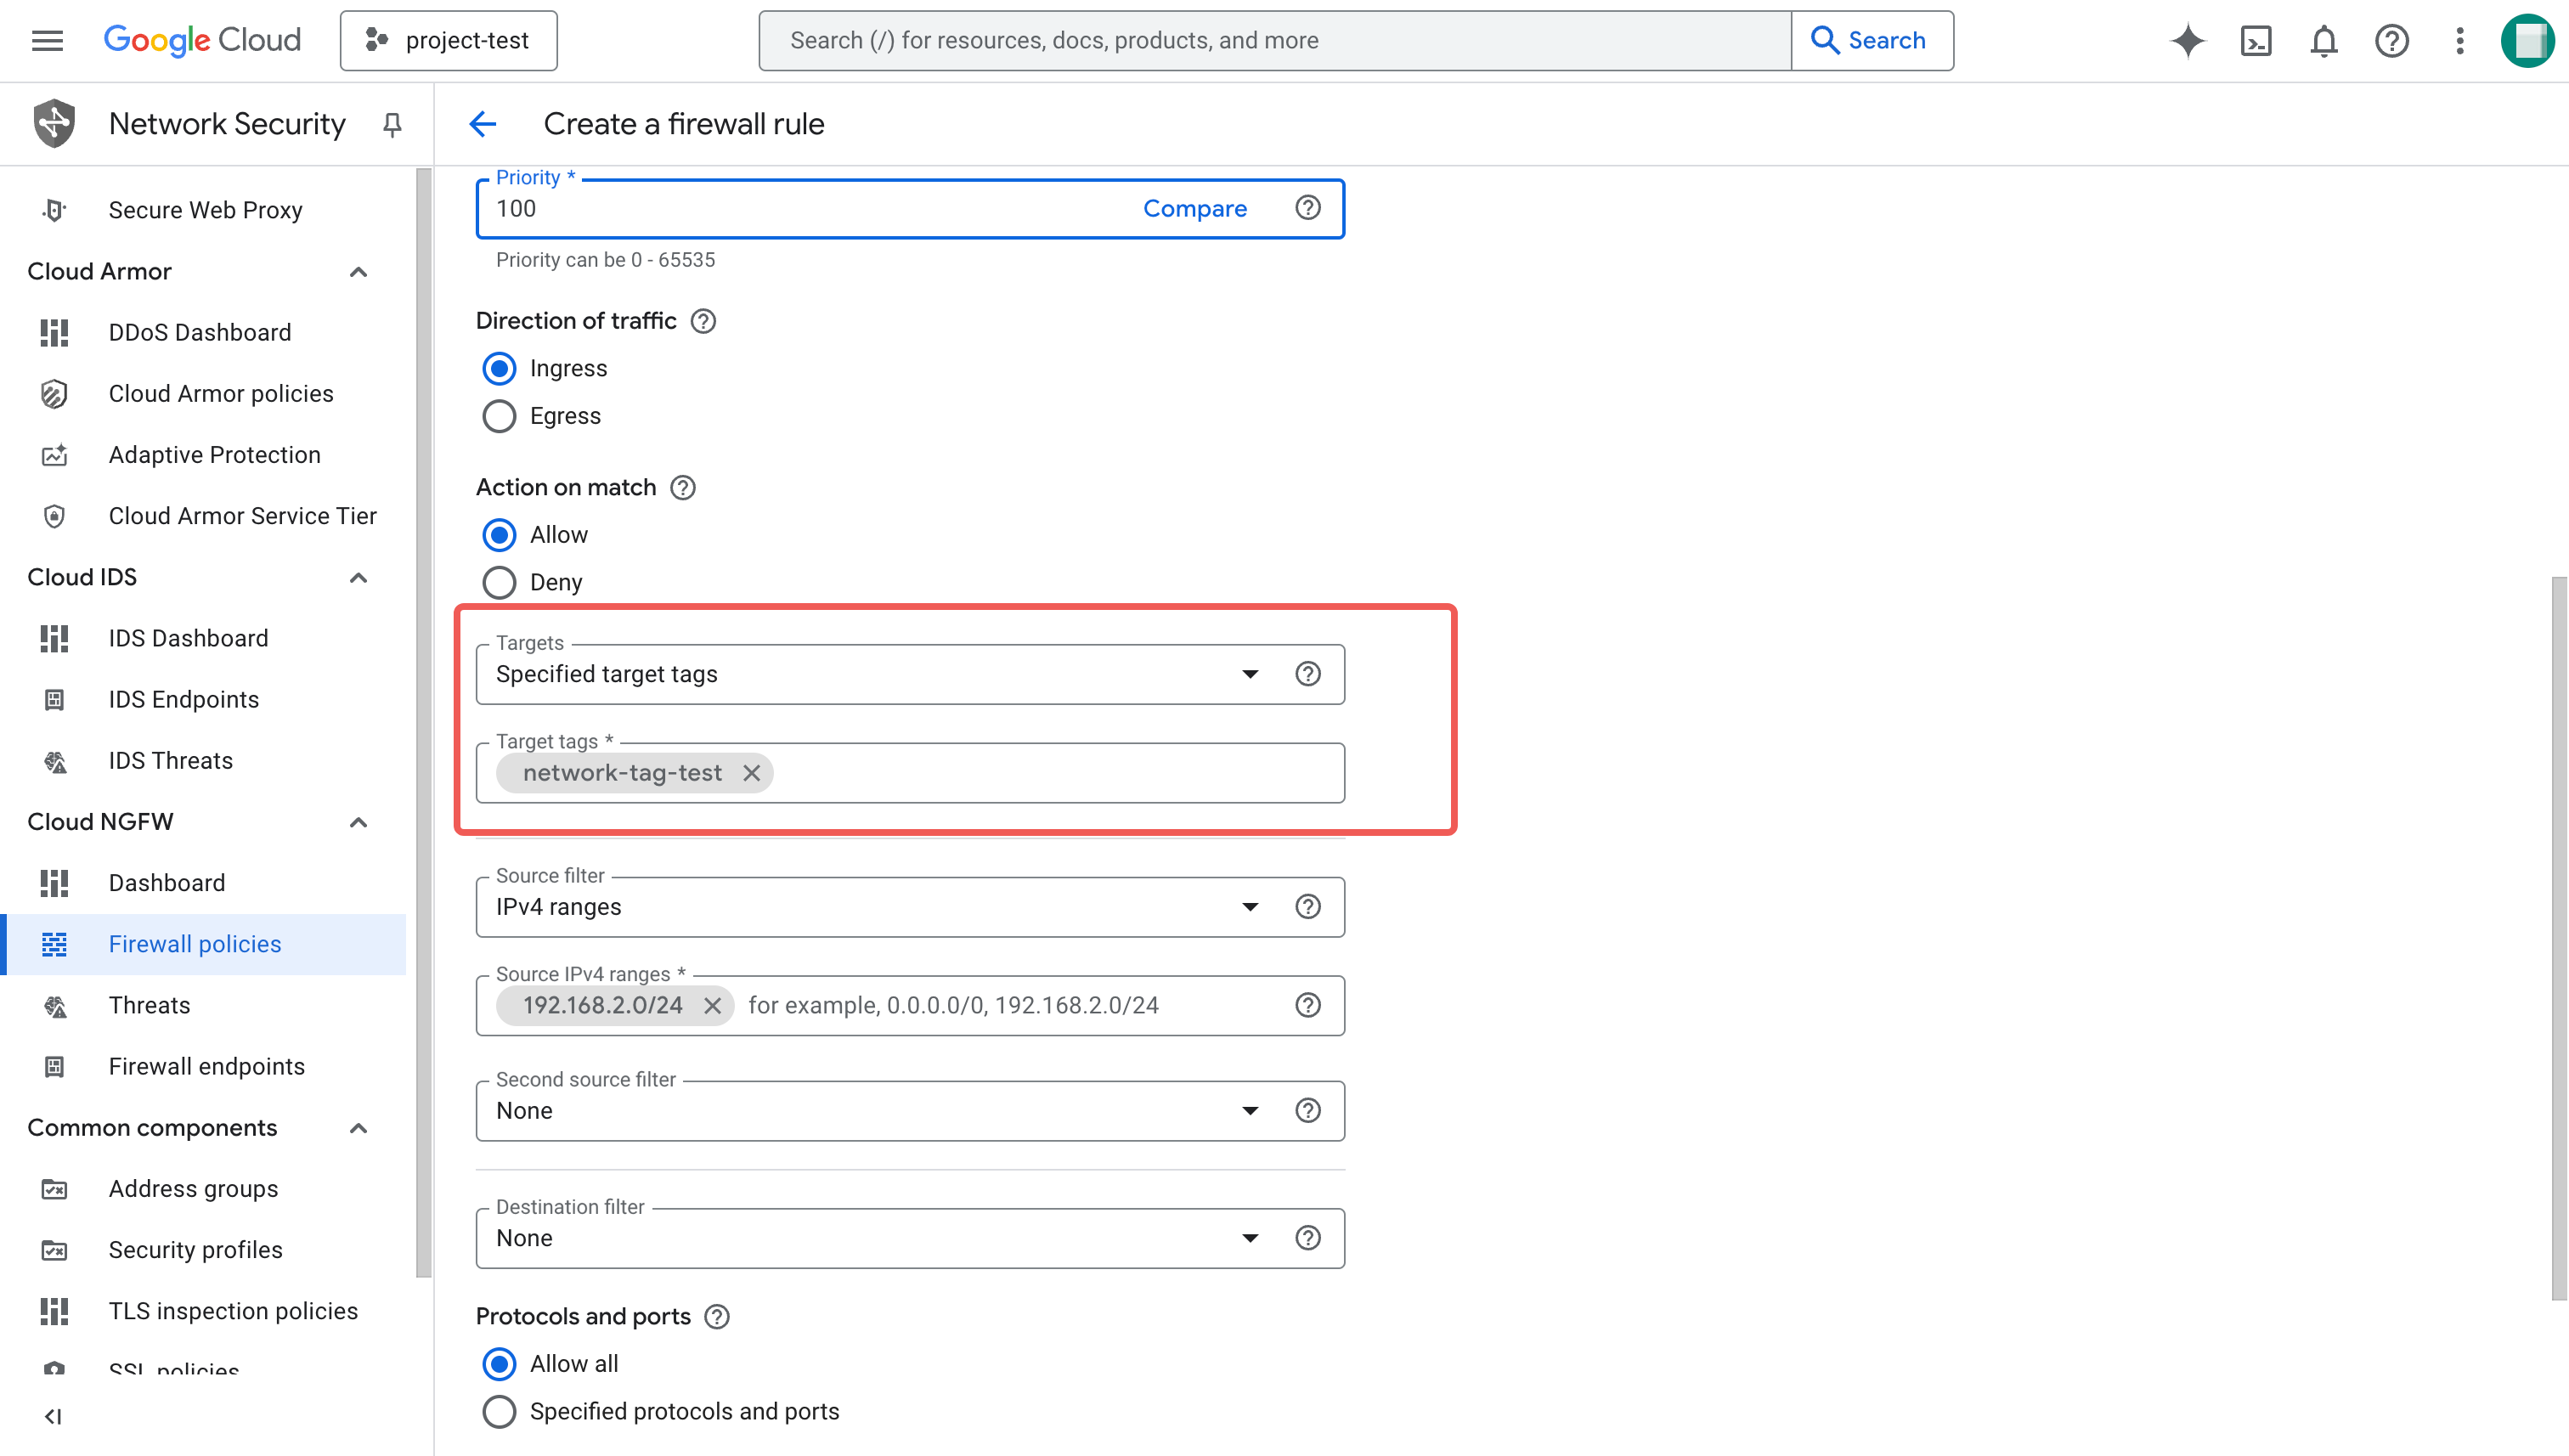This screenshot has width=2569, height=1456.
Task: Select the Egress traffic direction
Action: pyautogui.click(x=499, y=416)
